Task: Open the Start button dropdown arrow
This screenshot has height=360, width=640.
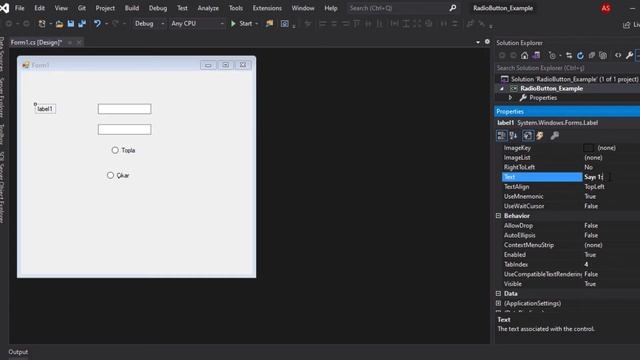Action: pyautogui.click(x=257, y=24)
